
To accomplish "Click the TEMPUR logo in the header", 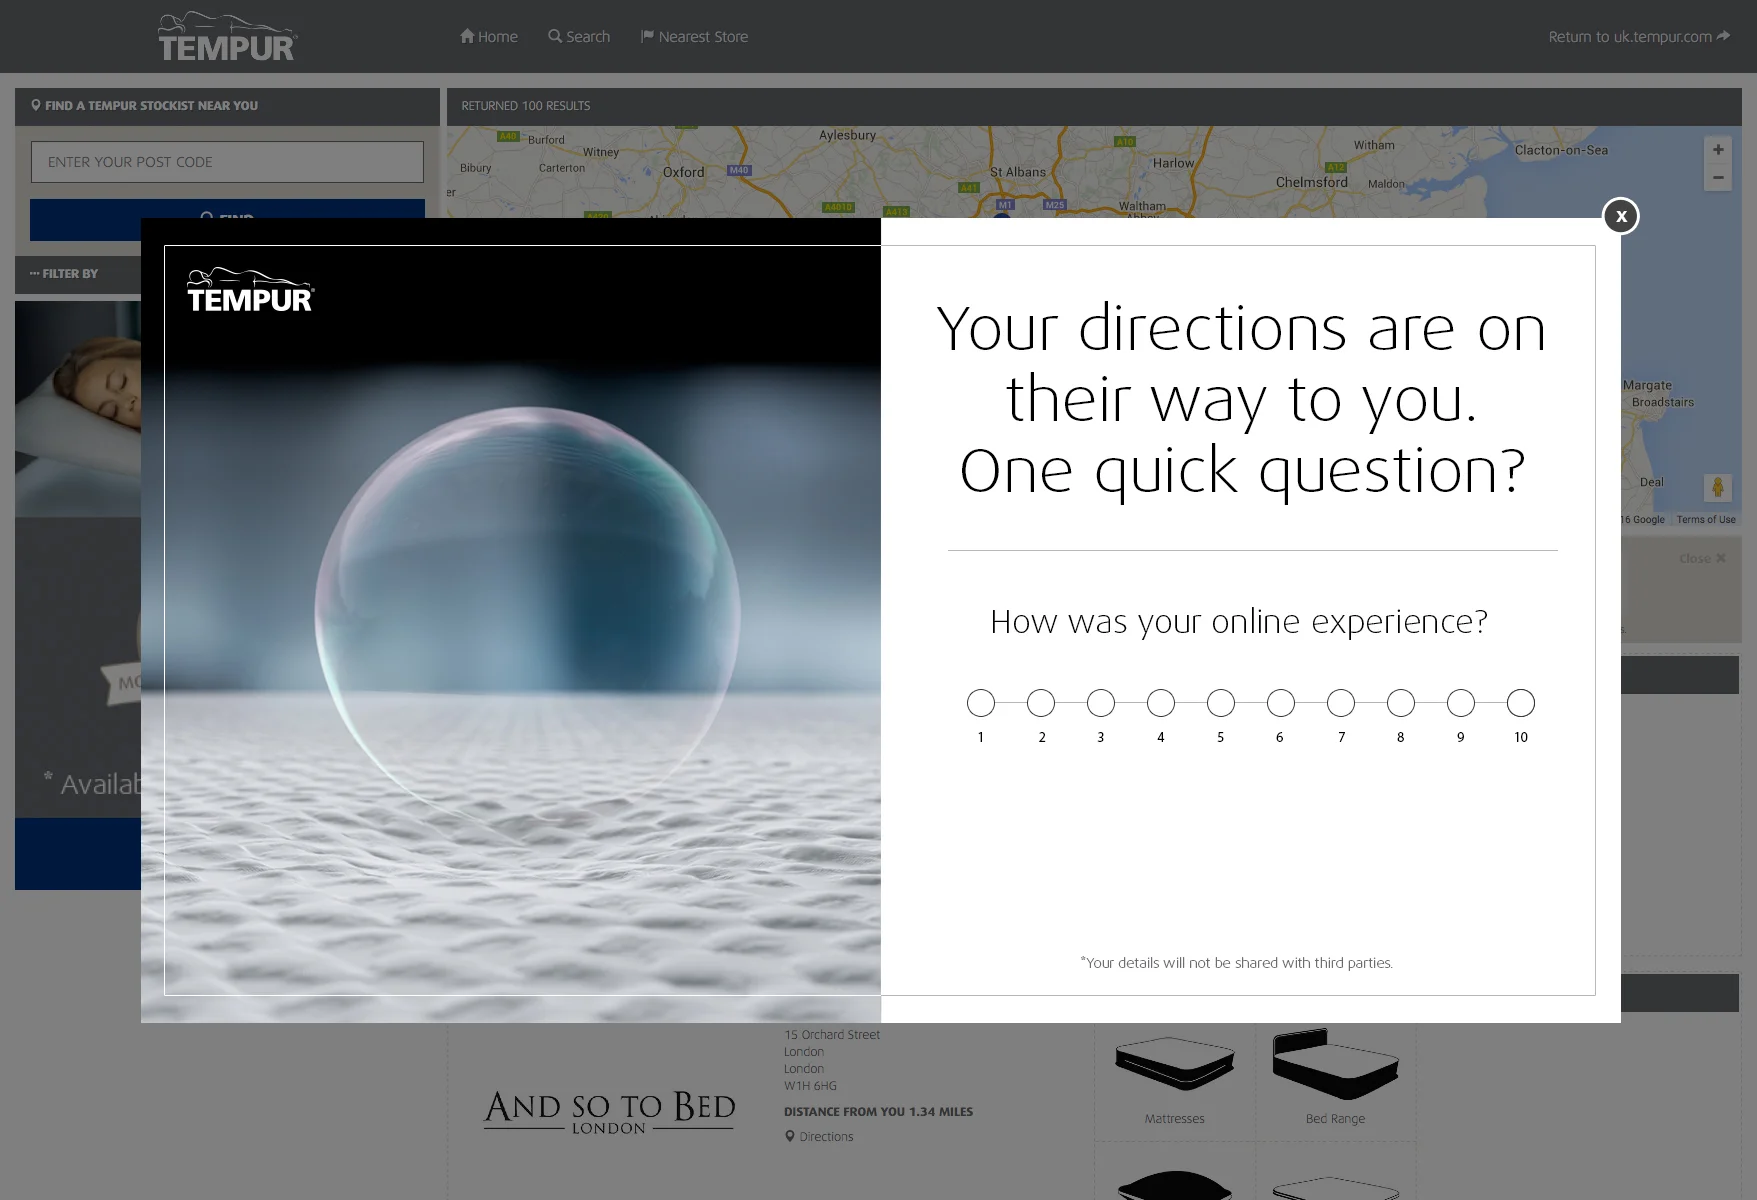I will (x=227, y=37).
